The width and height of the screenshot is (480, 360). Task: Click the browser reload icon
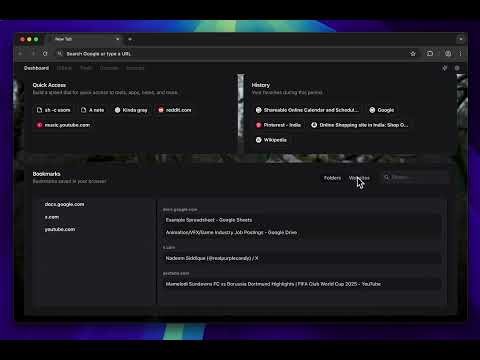(x=45, y=54)
